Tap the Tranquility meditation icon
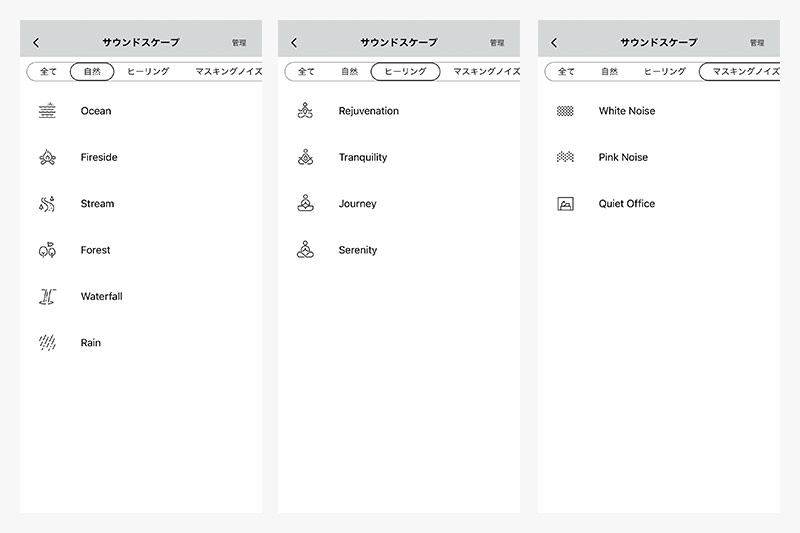This screenshot has height=533, width=800. pyautogui.click(x=305, y=157)
